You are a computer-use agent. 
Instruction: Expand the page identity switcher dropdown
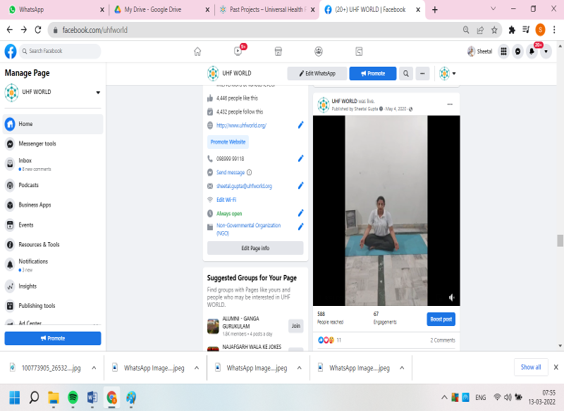point(447,73)
